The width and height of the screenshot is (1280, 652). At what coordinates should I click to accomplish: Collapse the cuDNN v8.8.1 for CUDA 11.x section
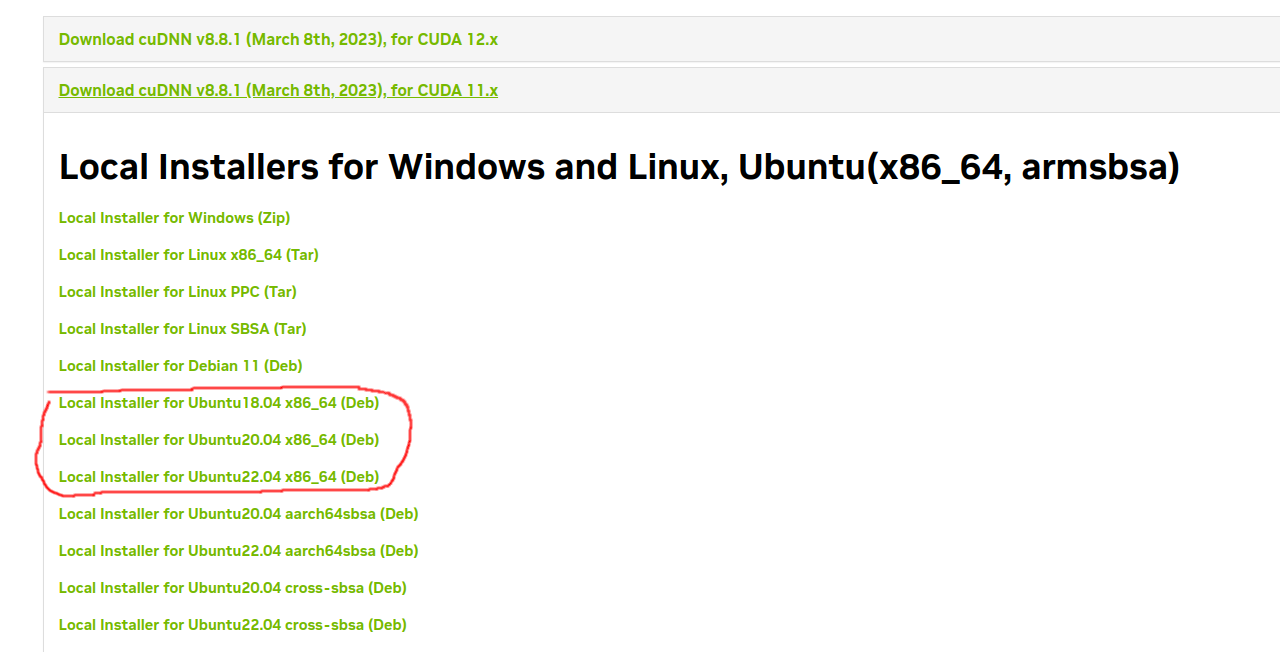click(278, 90)
